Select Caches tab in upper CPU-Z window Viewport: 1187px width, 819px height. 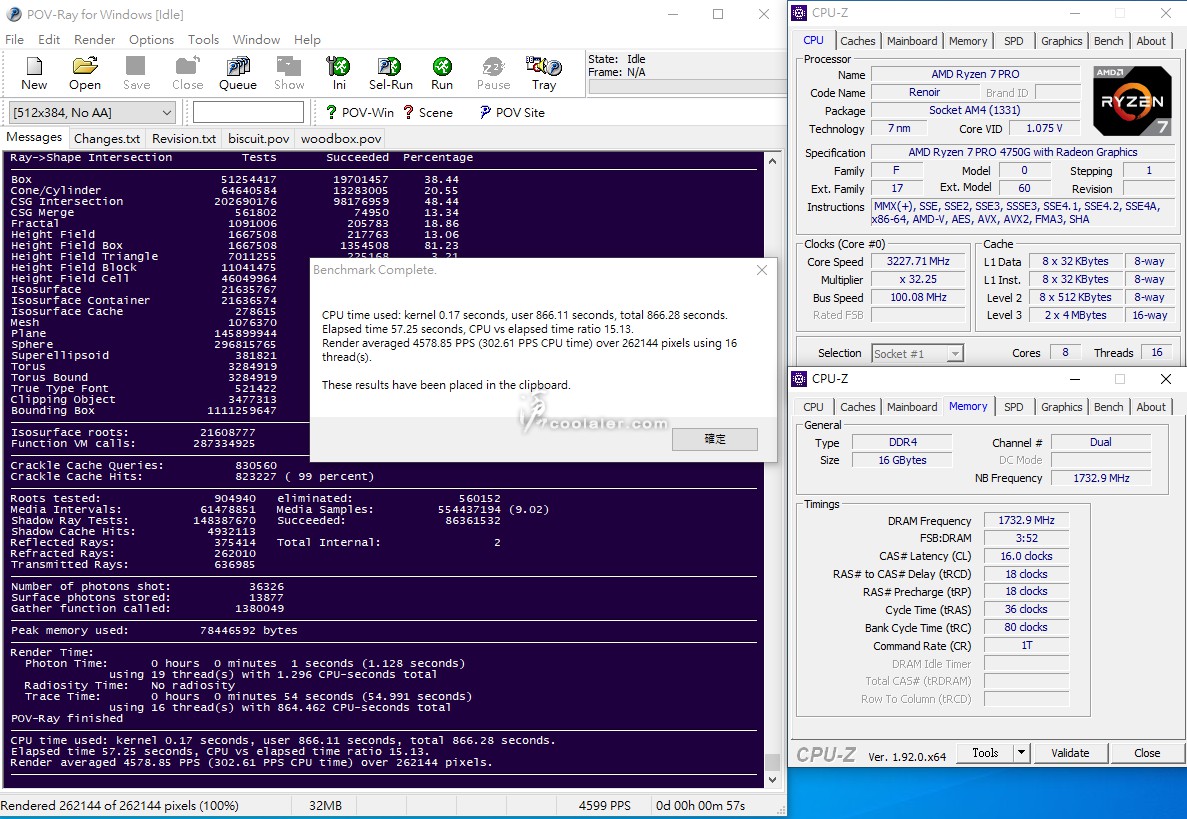(858, 41)
